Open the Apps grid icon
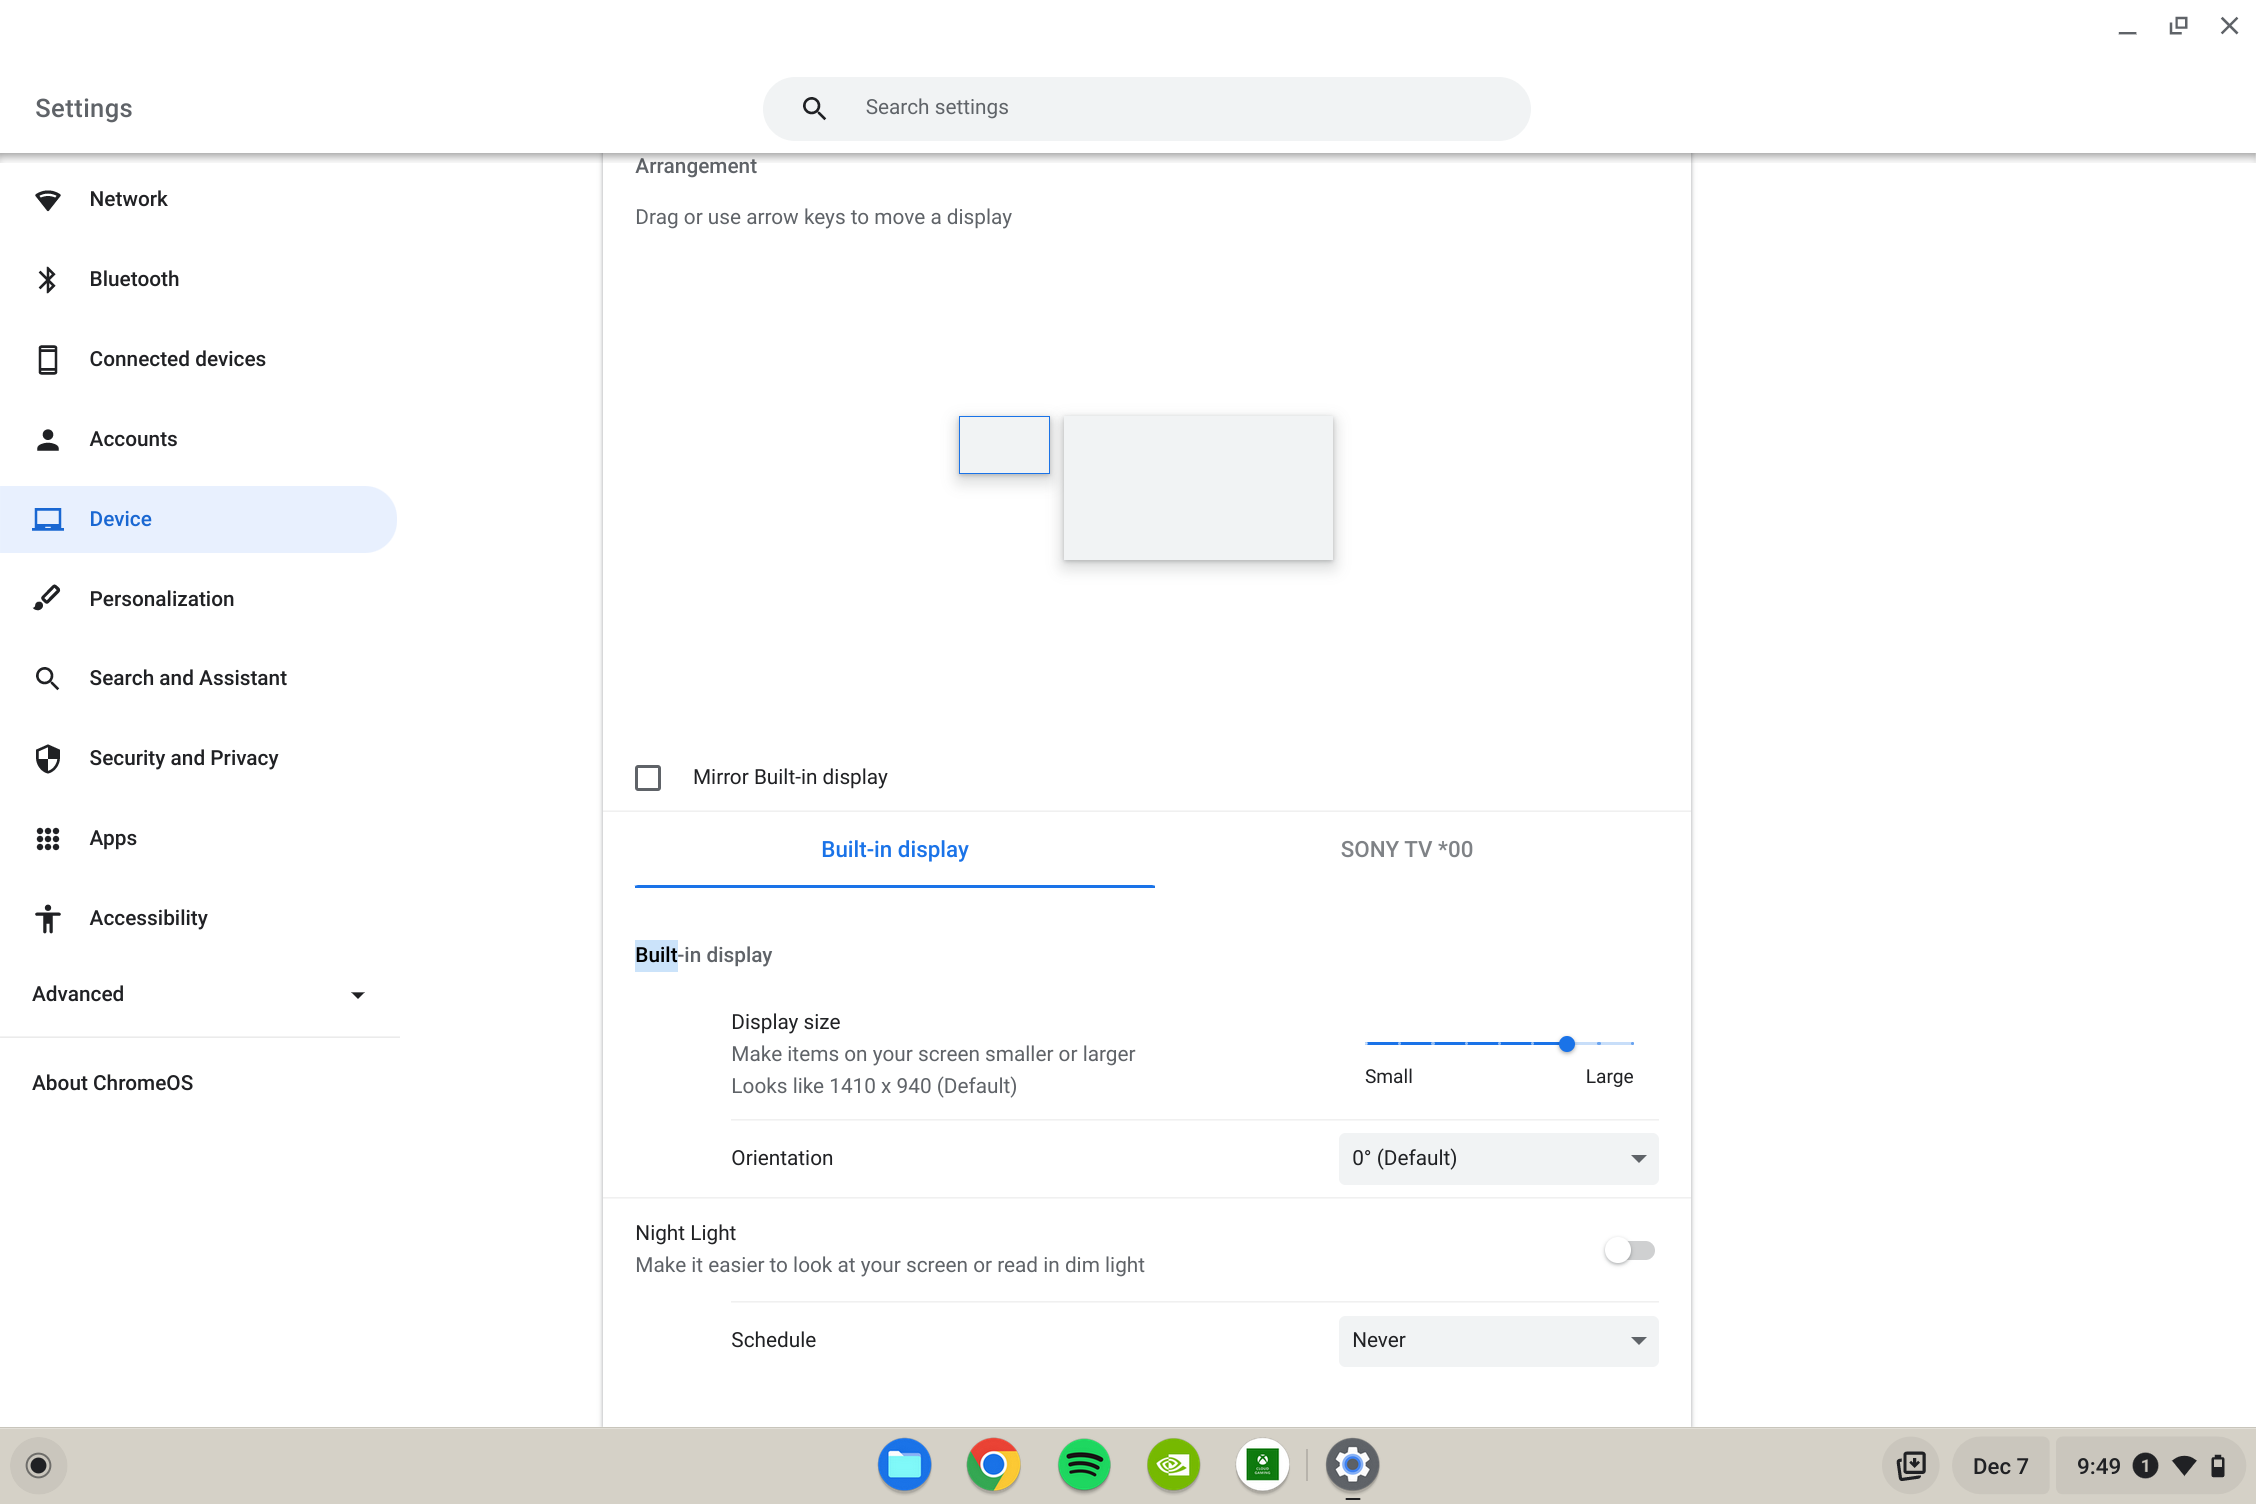This screenshot has height=1504, width=2256. pyautogui.click(x=47, y=838)
